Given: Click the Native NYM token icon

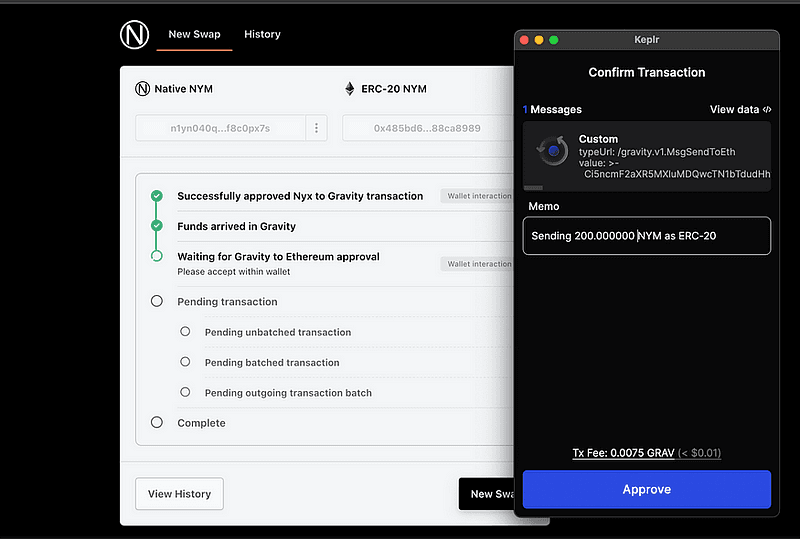Looking at the screenshot, I should coord(142,89).
